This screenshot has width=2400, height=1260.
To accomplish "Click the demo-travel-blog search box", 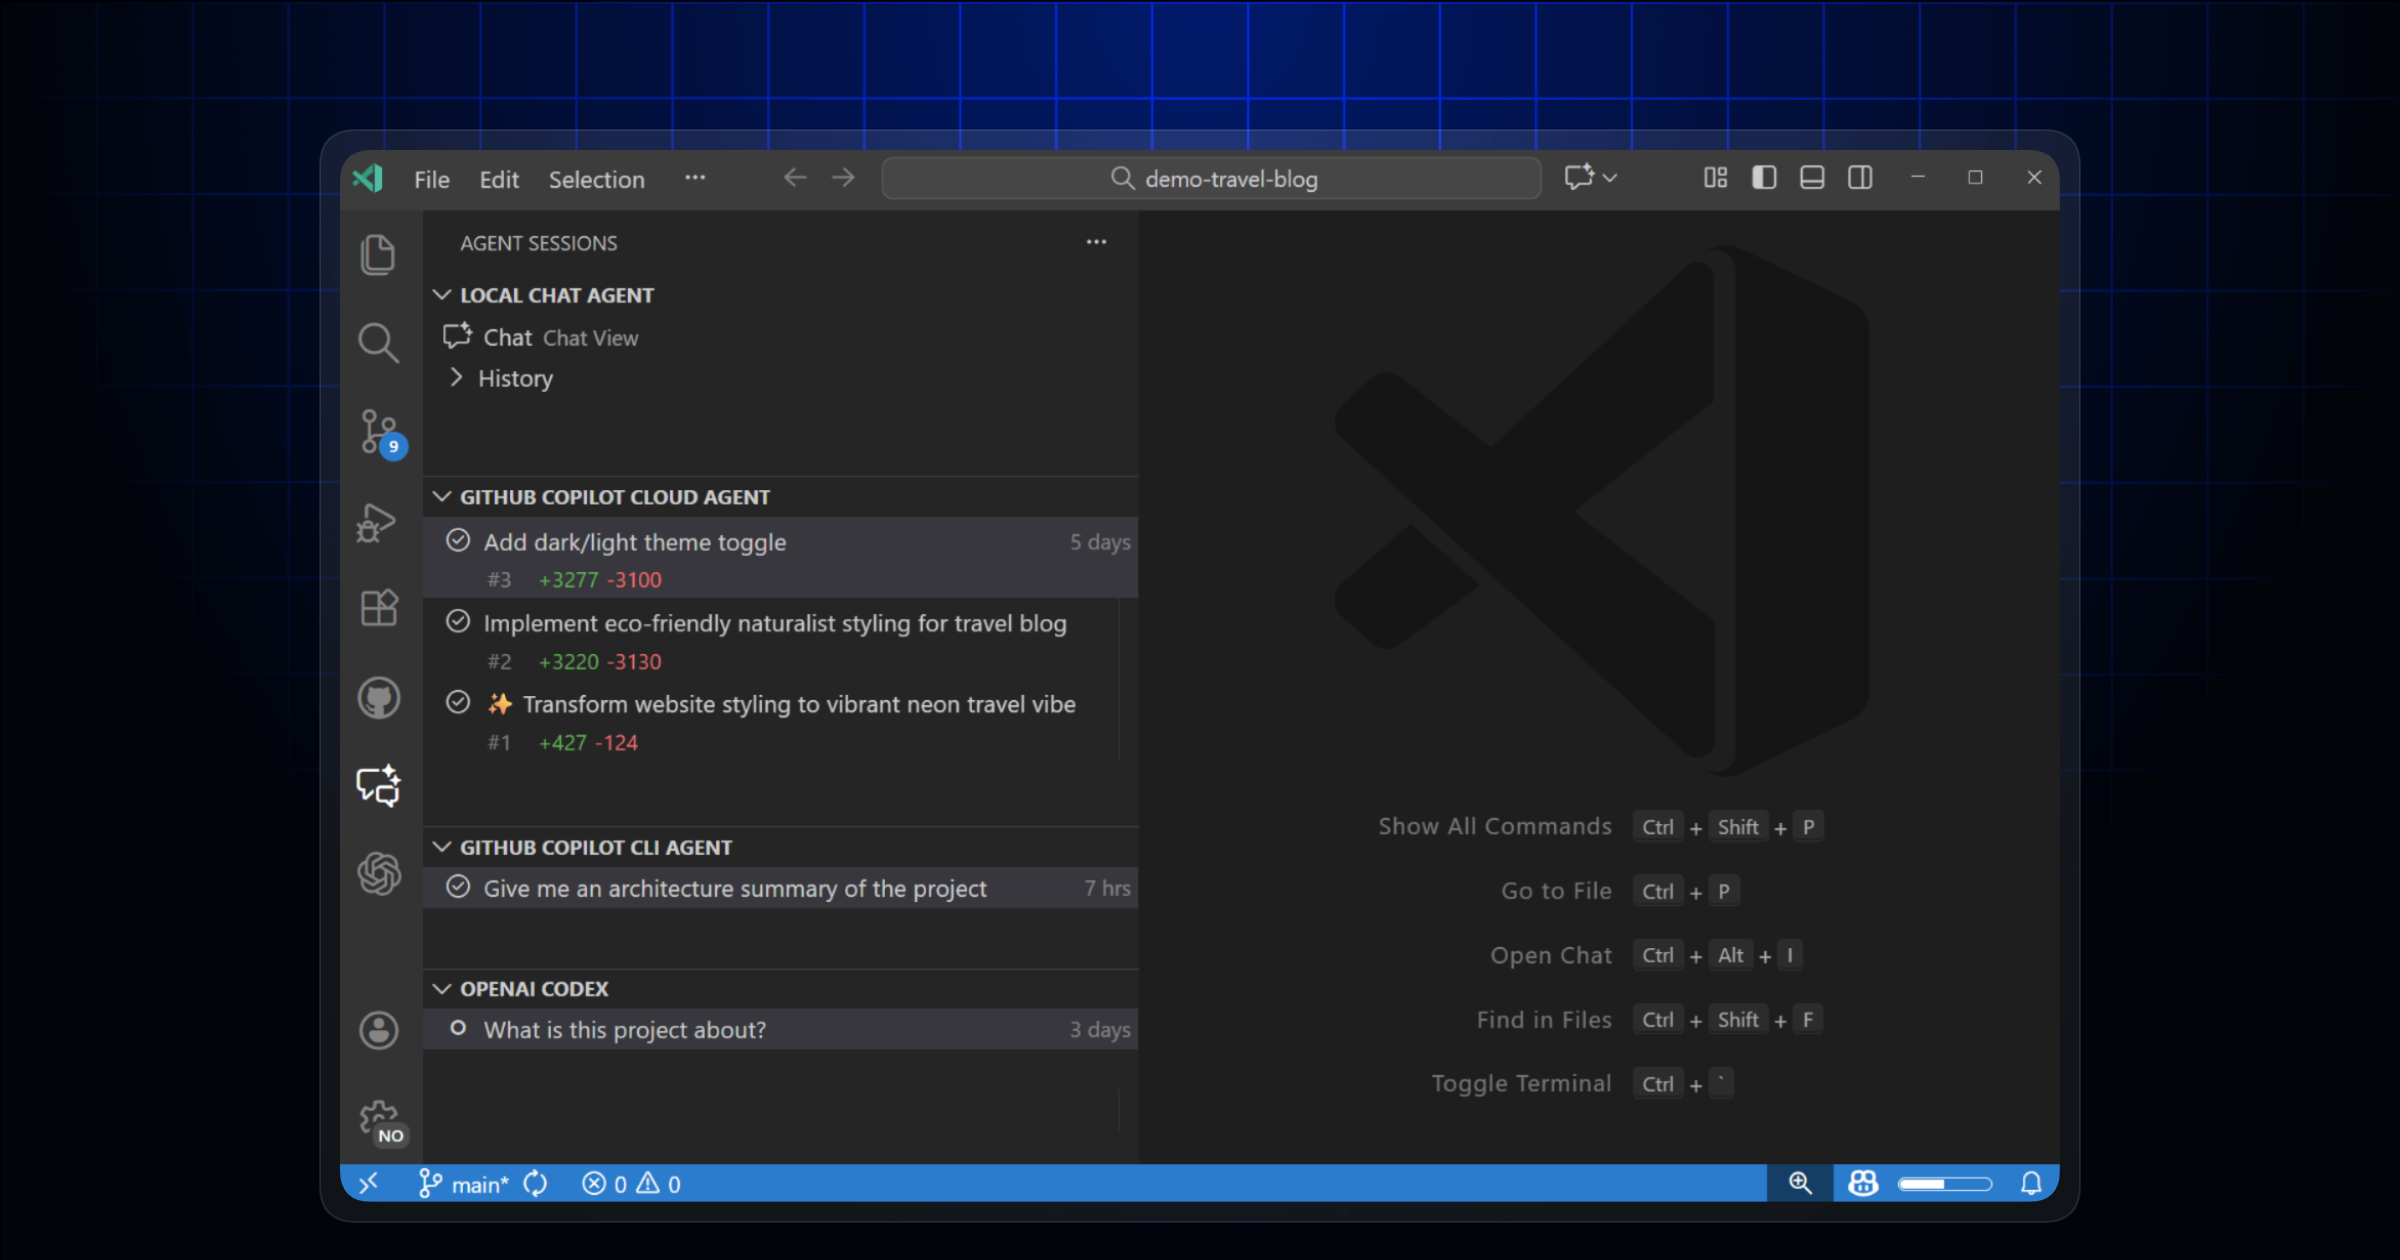I will [x=1210, y=178].
